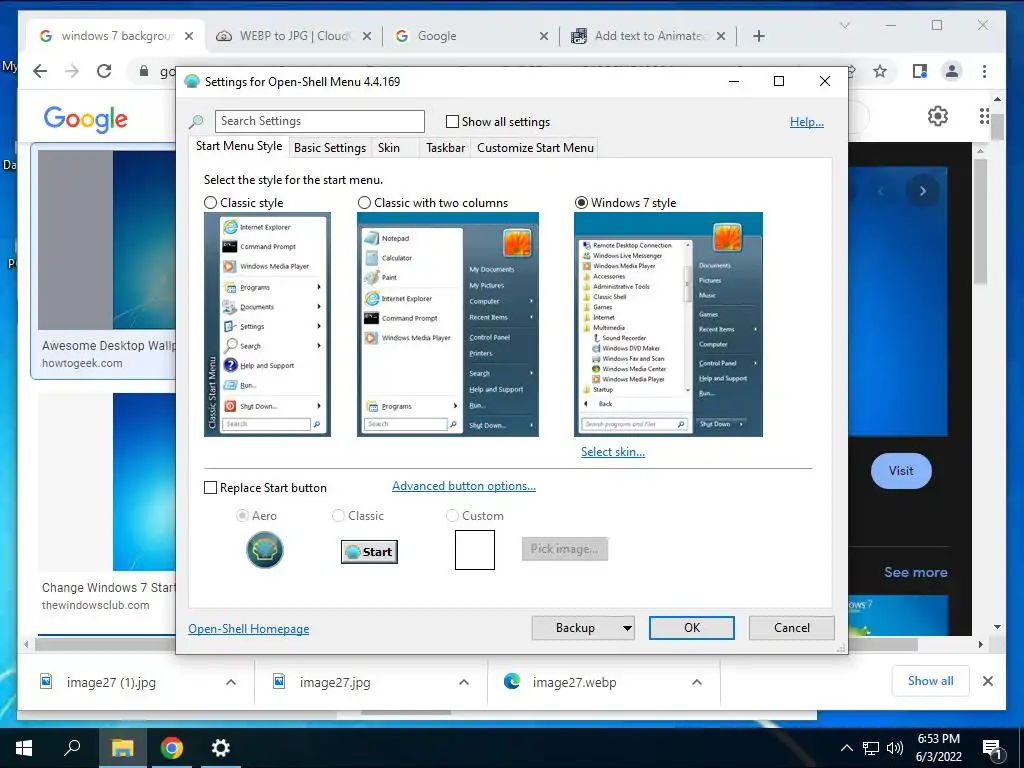Viewport: 1024px width, 768px height.
Task: Click the Windows 7 style menu preview image
Action: [x=668, y=325]
